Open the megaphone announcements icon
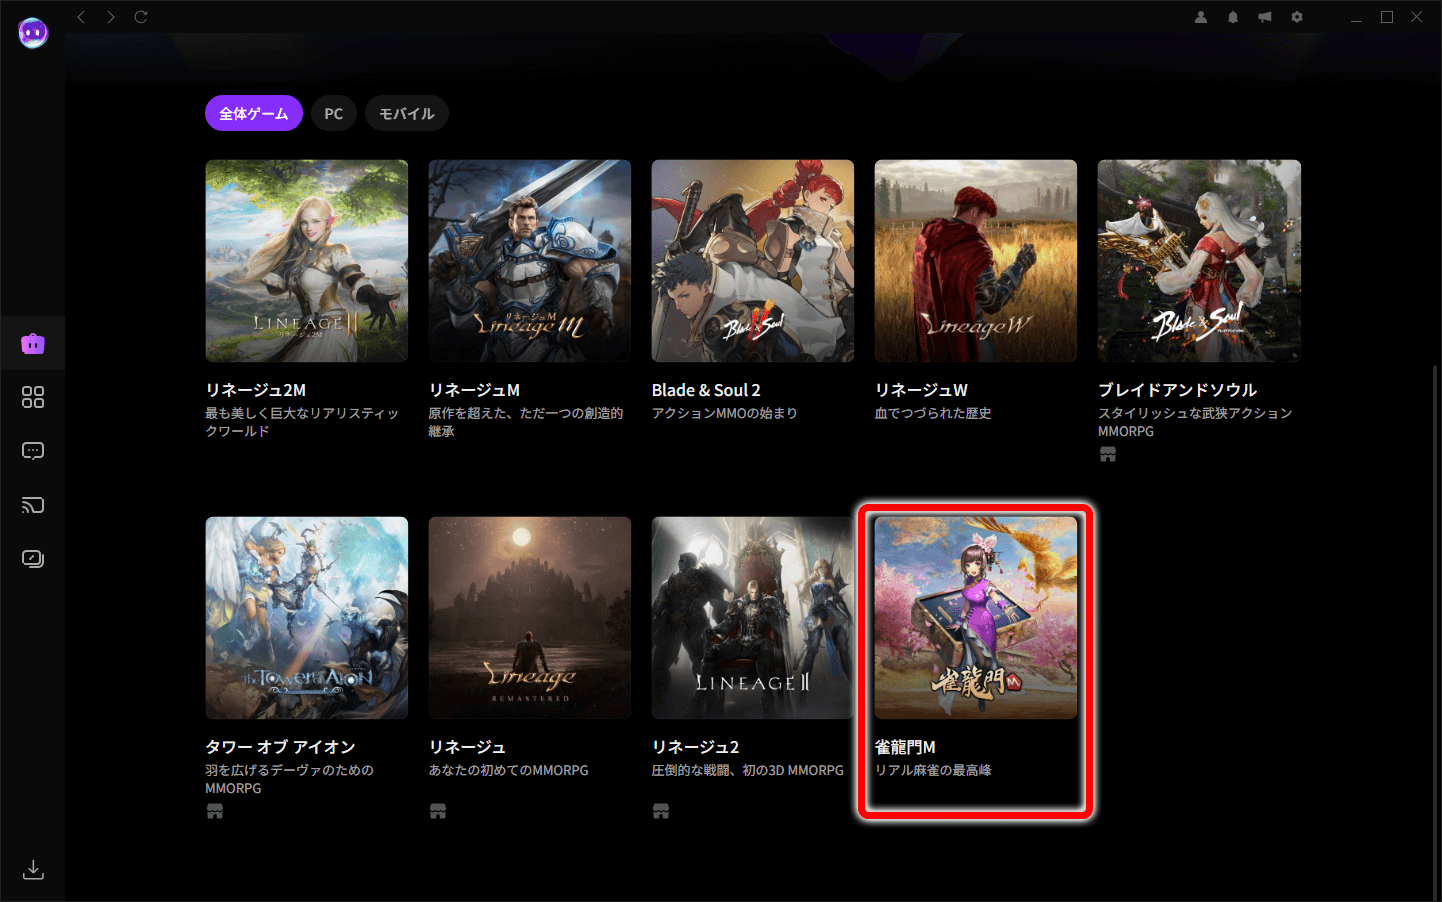The height and width of the screenshot is (902, 1442). tap(1265, 17)
